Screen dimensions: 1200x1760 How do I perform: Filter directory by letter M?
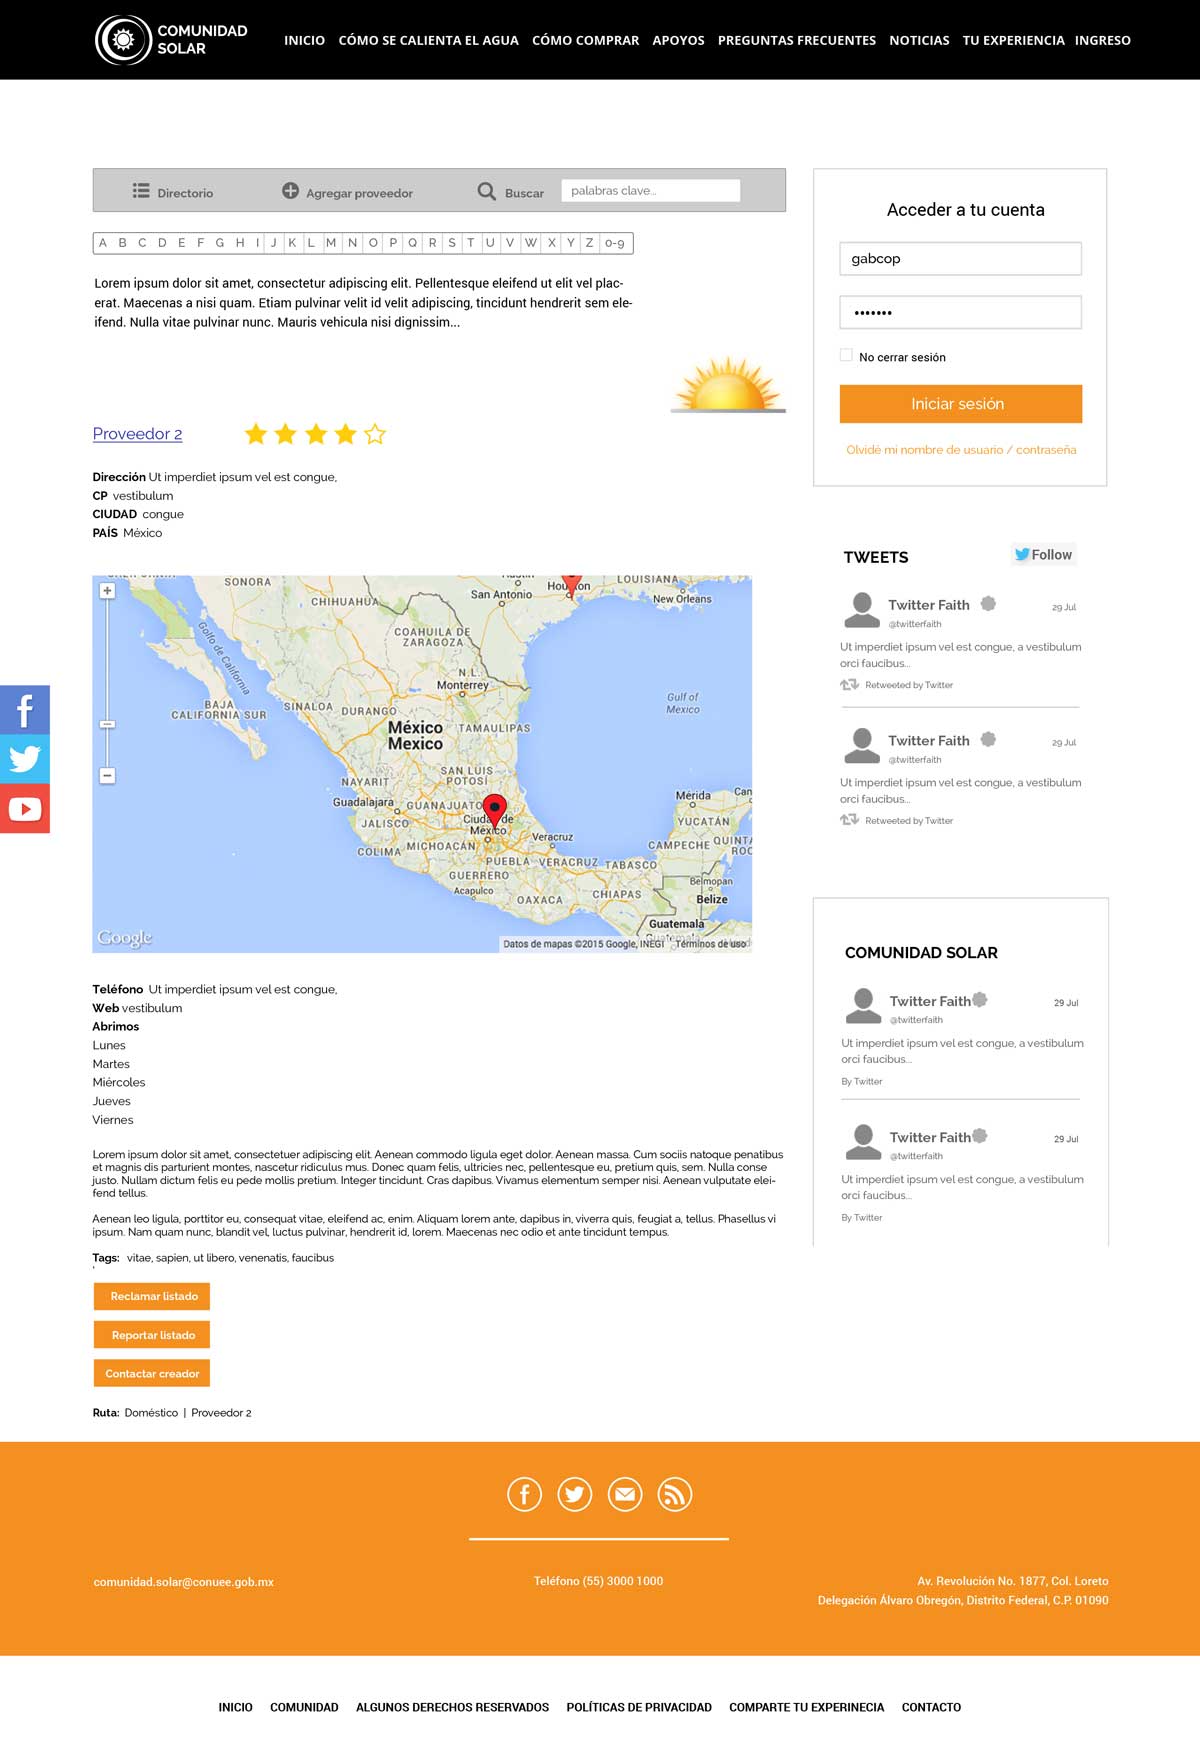coord(331,243)
